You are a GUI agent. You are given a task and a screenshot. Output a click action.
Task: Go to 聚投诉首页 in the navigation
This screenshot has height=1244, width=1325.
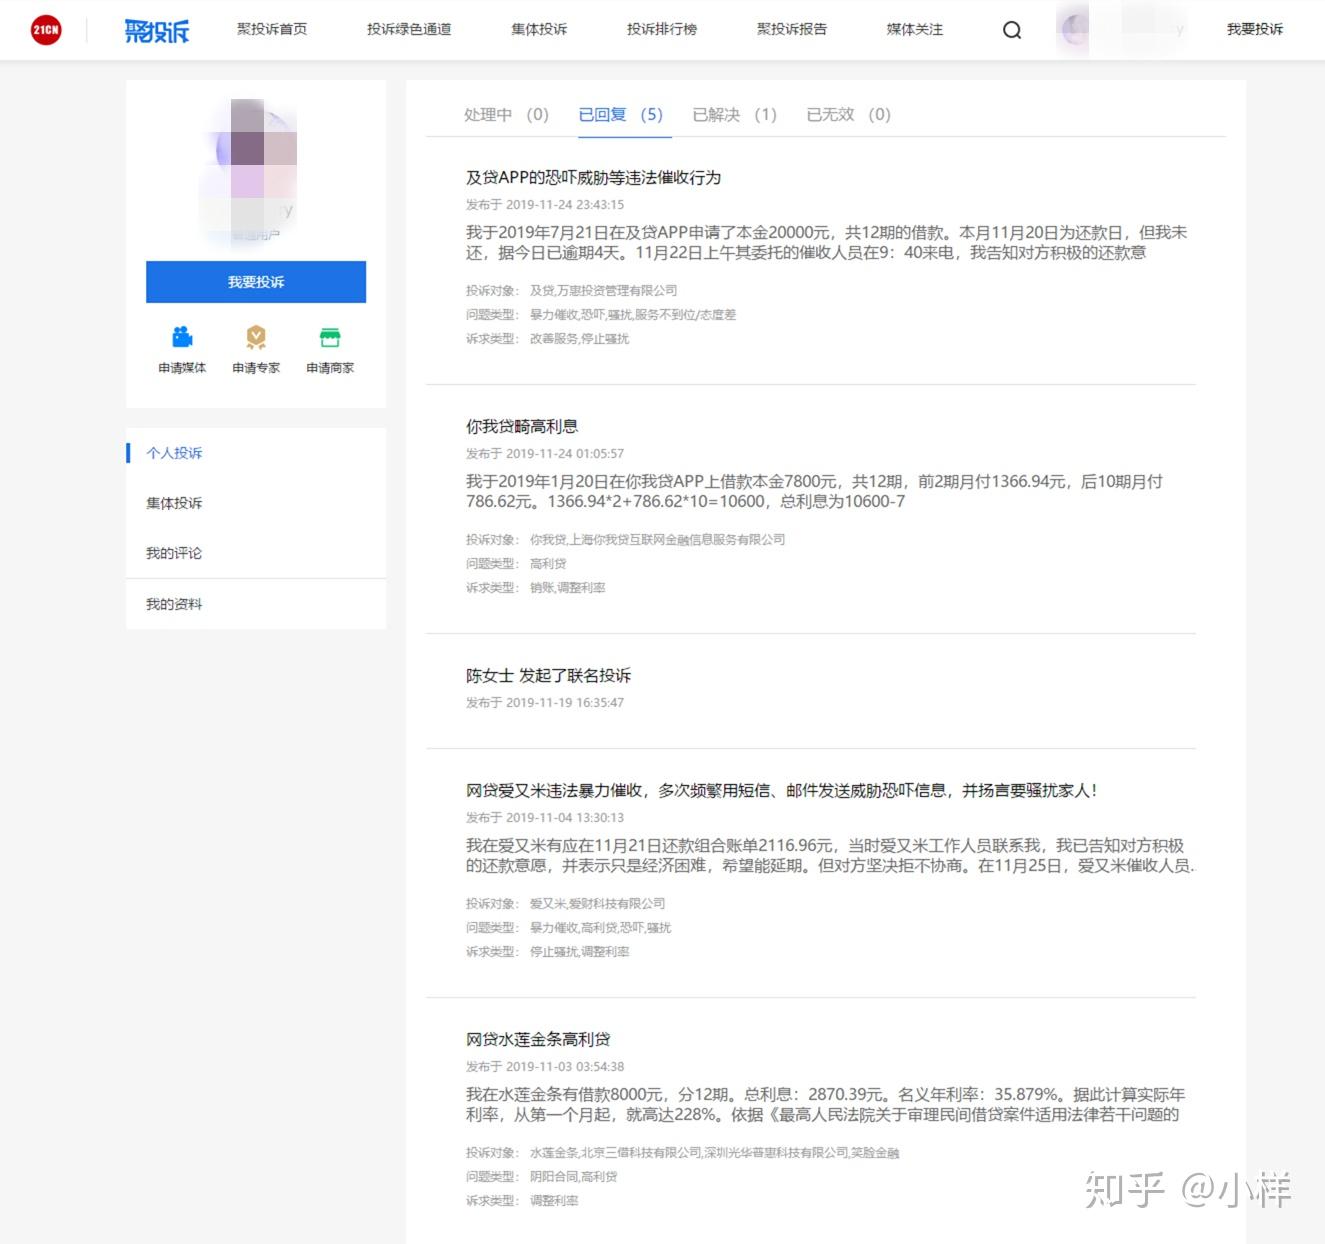point(272,30)
